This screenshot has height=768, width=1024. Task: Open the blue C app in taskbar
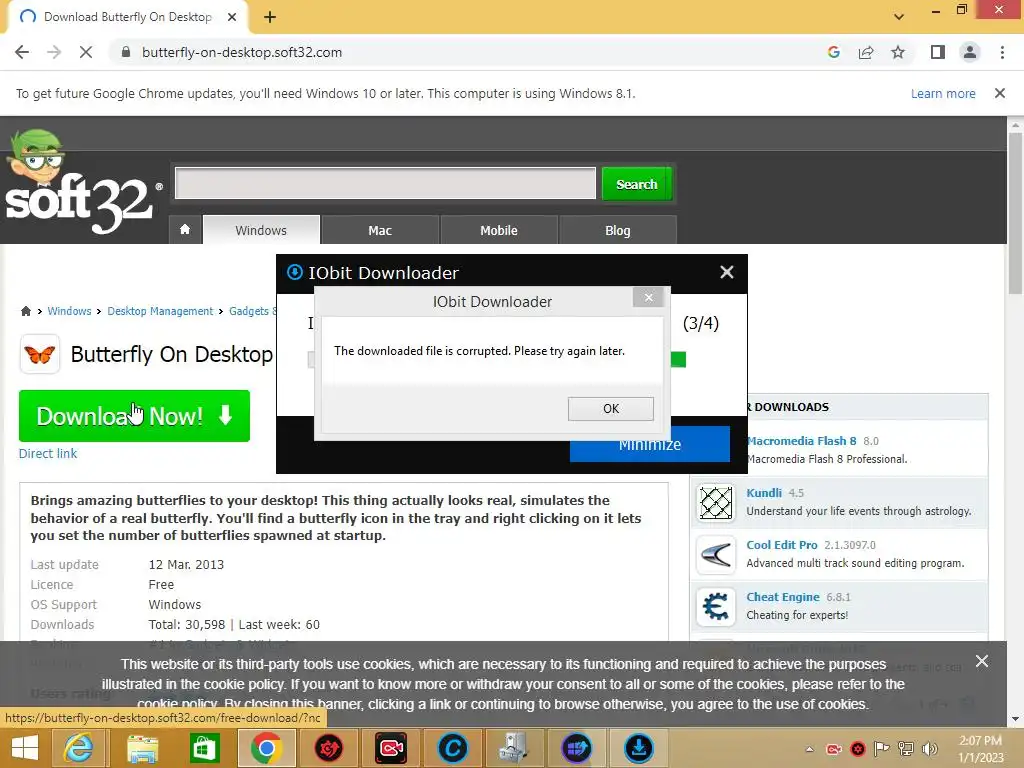point(453,748)
